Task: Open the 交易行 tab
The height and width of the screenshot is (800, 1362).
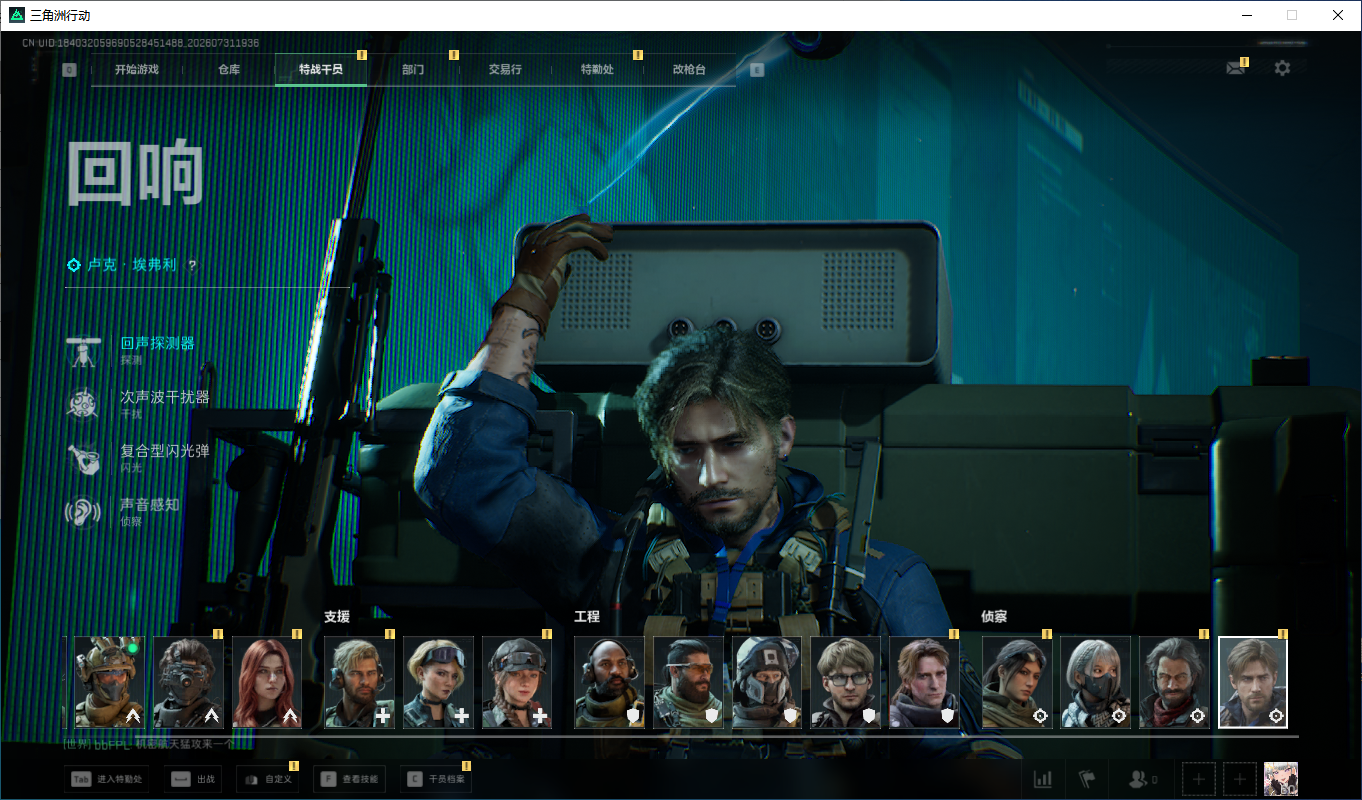Action: (505, 70)
